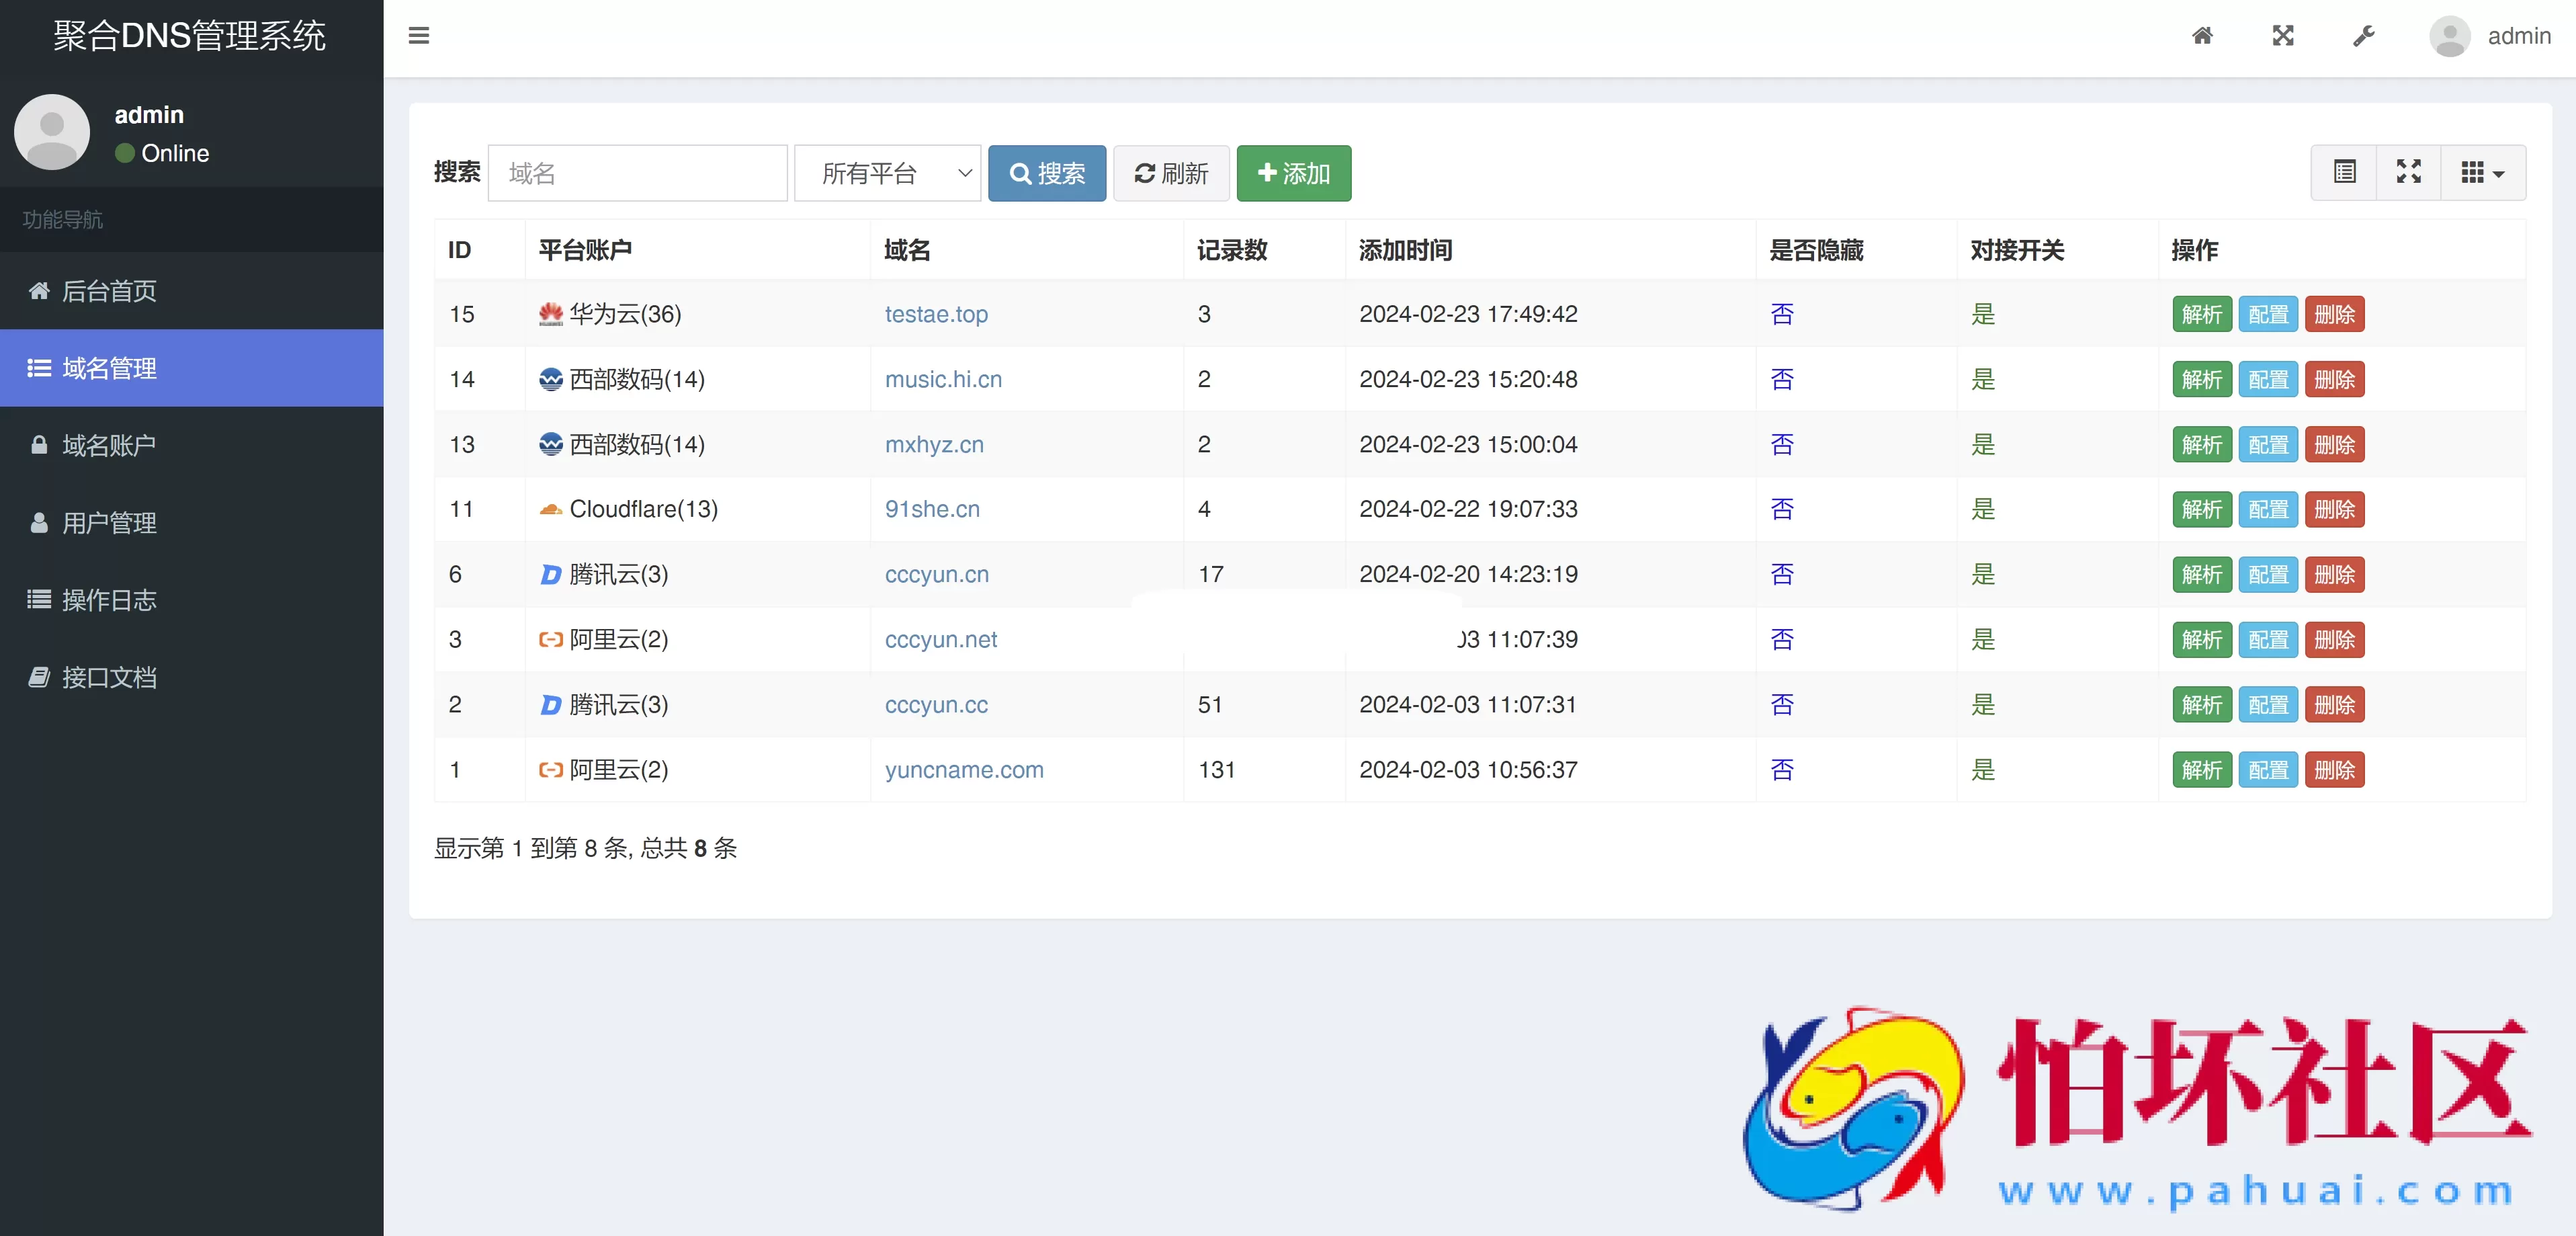Click the home icon in the top toolbar

pos(2203,36)
